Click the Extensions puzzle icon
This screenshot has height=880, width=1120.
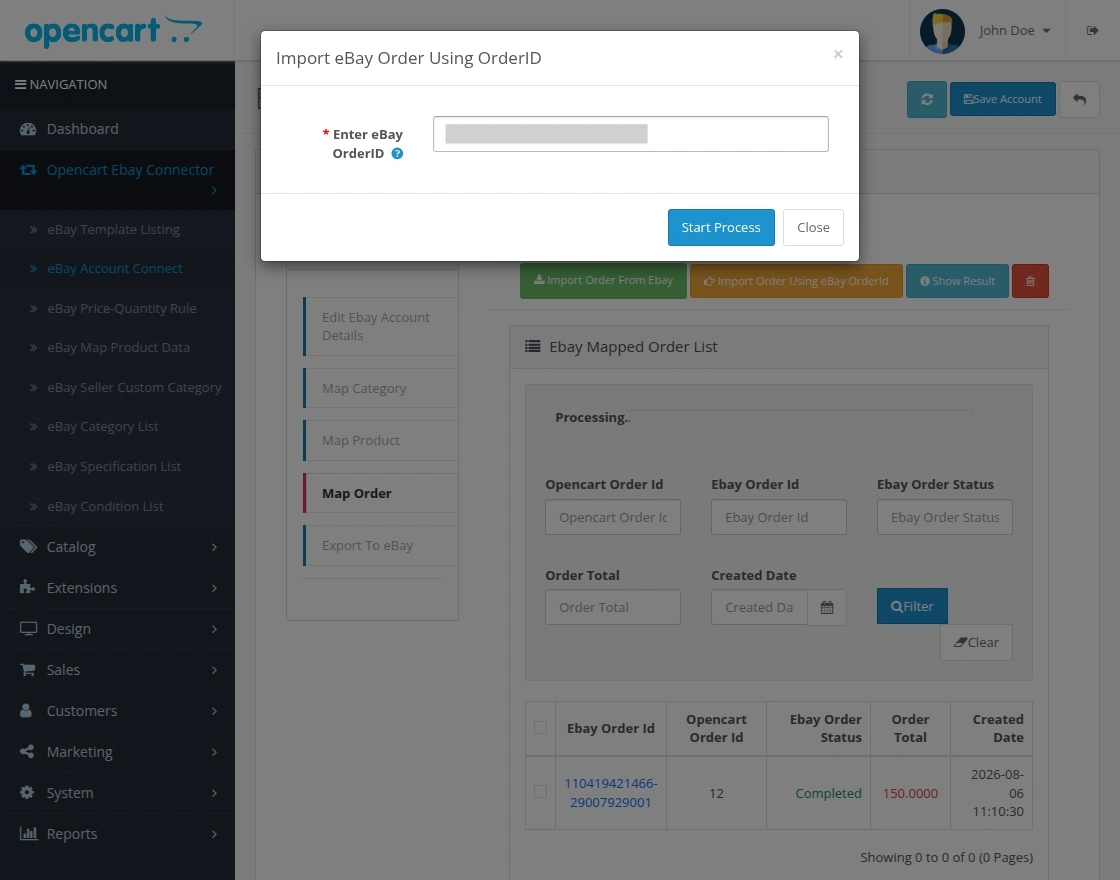[x=27, y=587]
